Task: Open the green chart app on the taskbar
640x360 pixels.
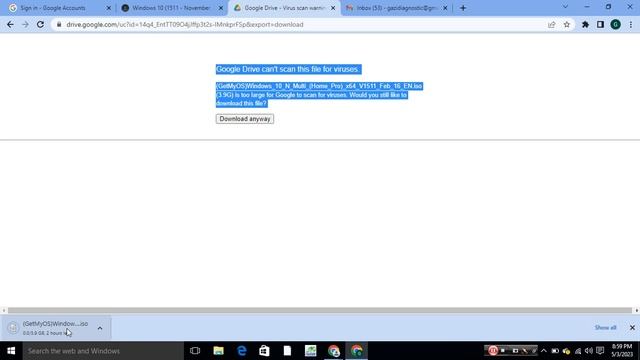Action: [x=311, y=351]
